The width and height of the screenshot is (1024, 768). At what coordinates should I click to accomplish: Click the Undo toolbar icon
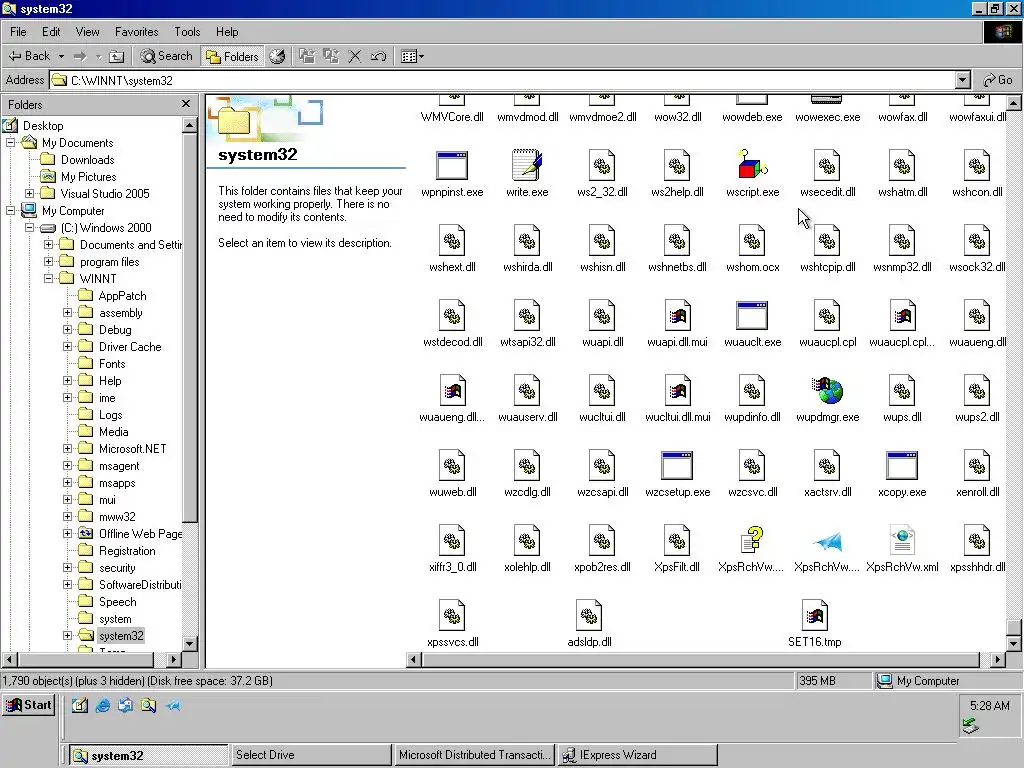click(x=379, y=56)
